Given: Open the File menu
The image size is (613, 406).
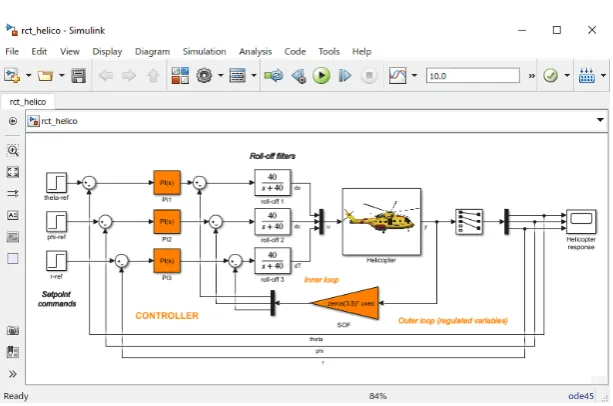Looking at the screenshot, I should [x=12, y=52].
